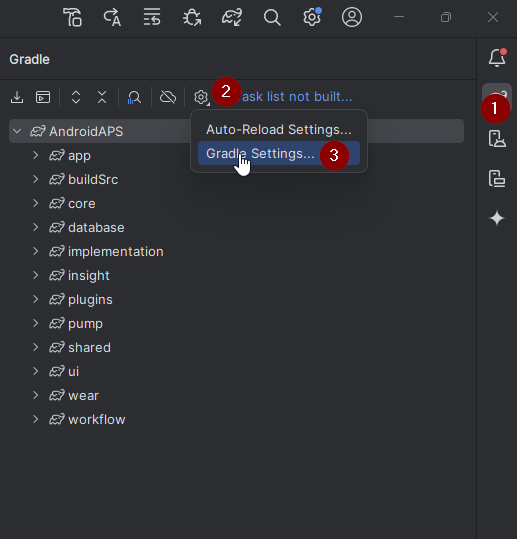Viewport: 517px width, 539px height.
Task: Click the Analyze Dependencies icon
Action: (134, 97)
